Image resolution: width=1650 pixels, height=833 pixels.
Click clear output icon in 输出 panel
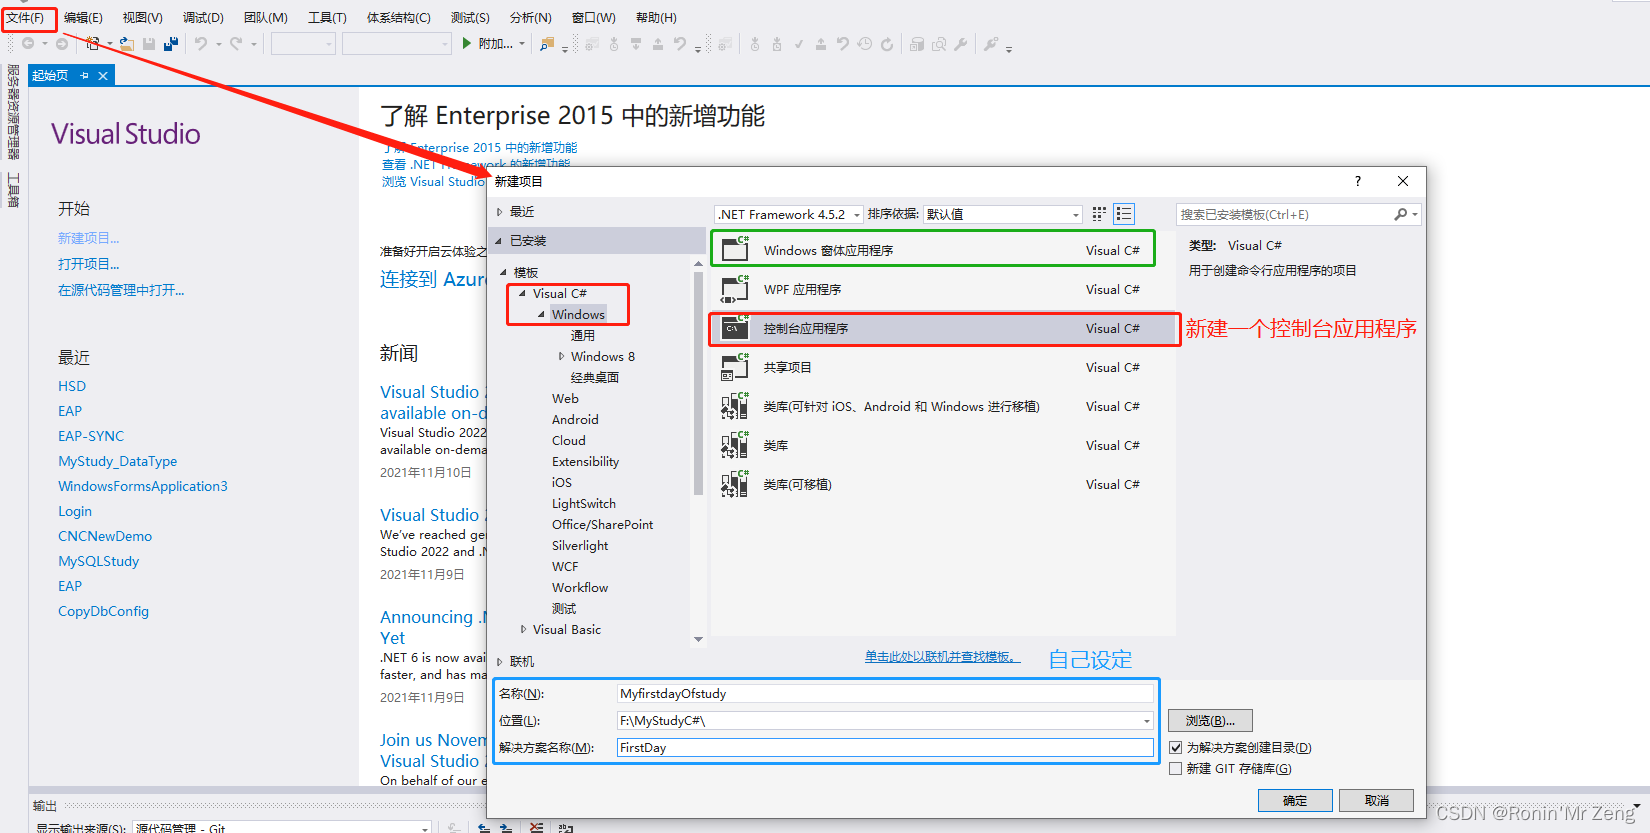[537, 827]
